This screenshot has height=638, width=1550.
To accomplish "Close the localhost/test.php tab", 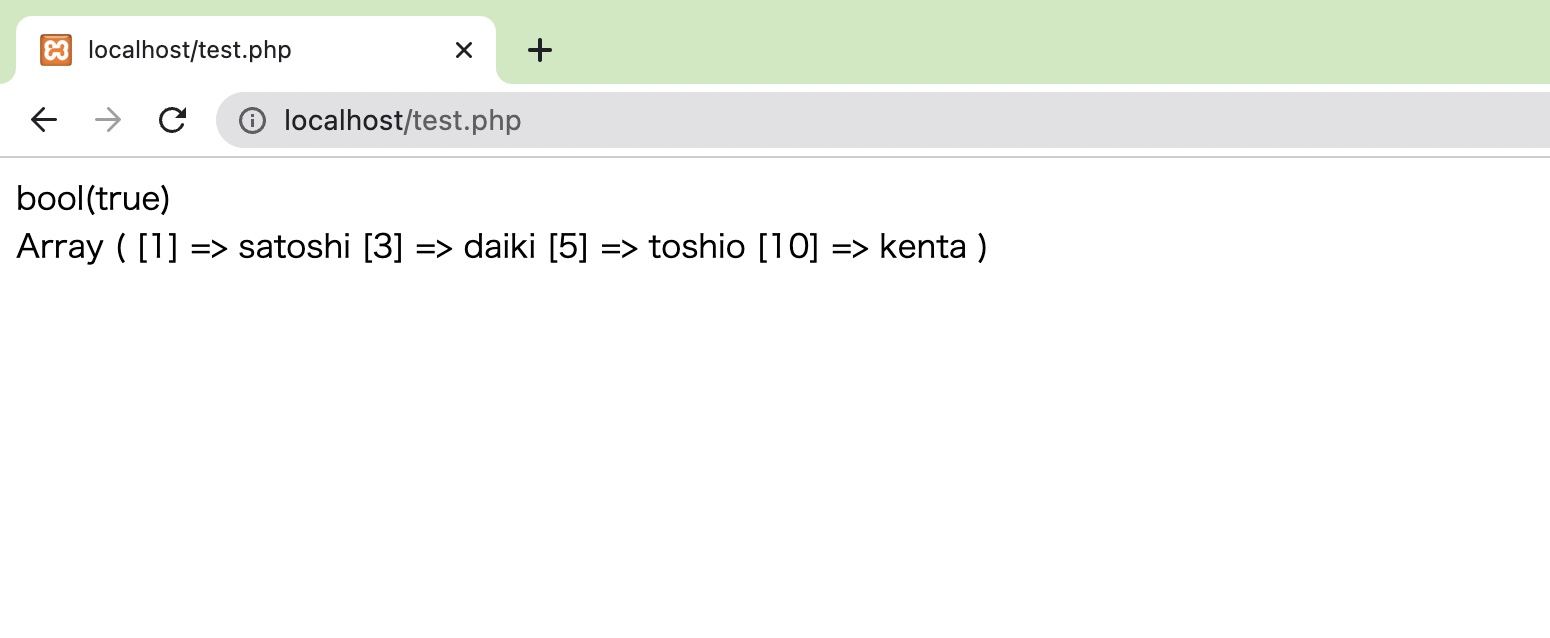I will [x=463, y=50].
